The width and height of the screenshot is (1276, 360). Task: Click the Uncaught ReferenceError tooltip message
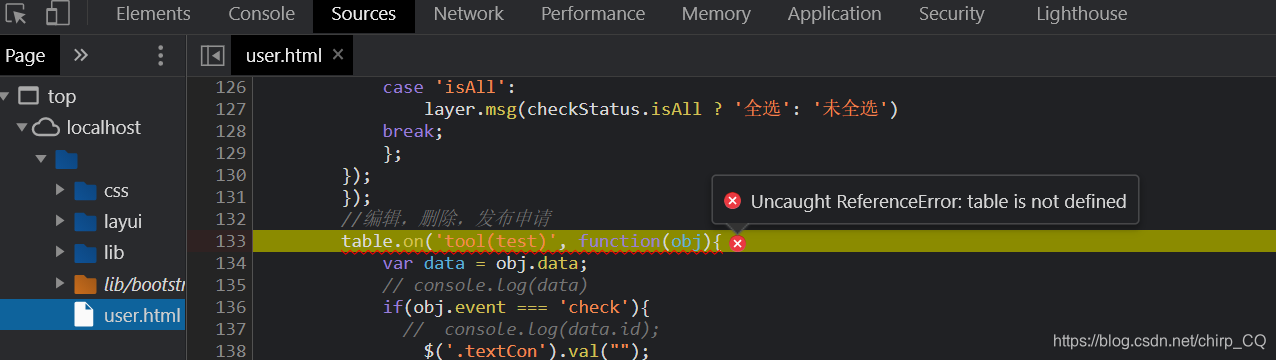click(x=938, y=201)
